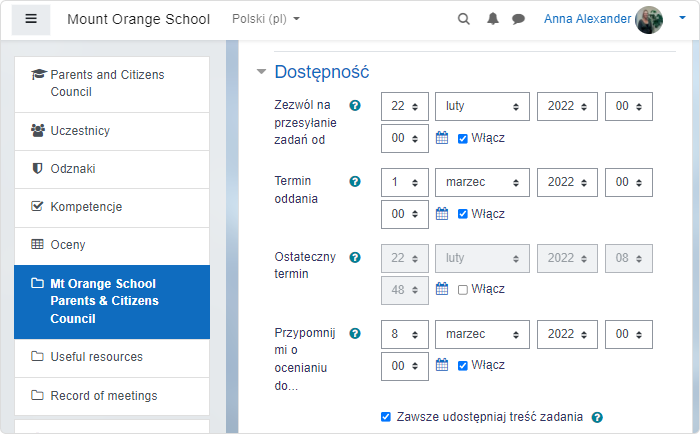Open calendar picker for submissions-from date

[442, 138]
